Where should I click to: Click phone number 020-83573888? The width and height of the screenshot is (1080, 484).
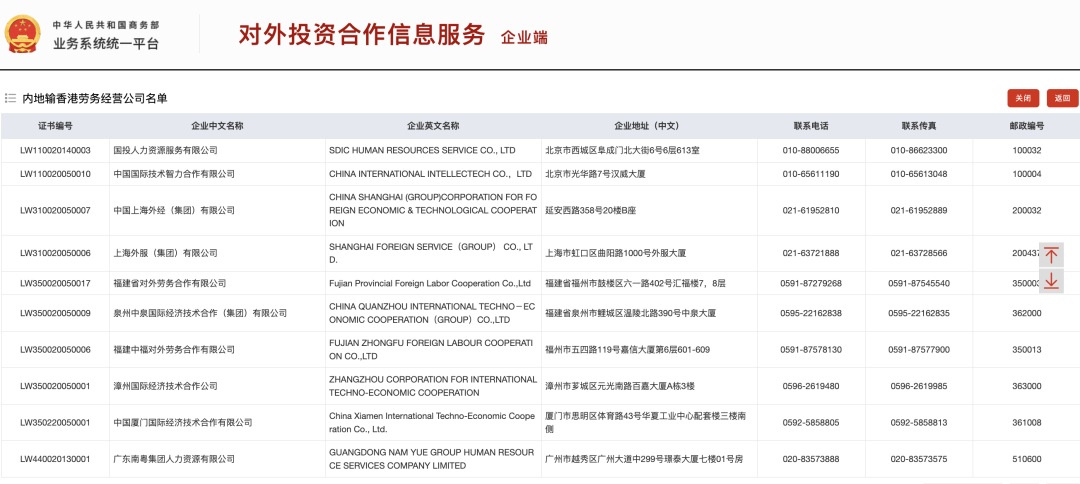coord(810,459)
